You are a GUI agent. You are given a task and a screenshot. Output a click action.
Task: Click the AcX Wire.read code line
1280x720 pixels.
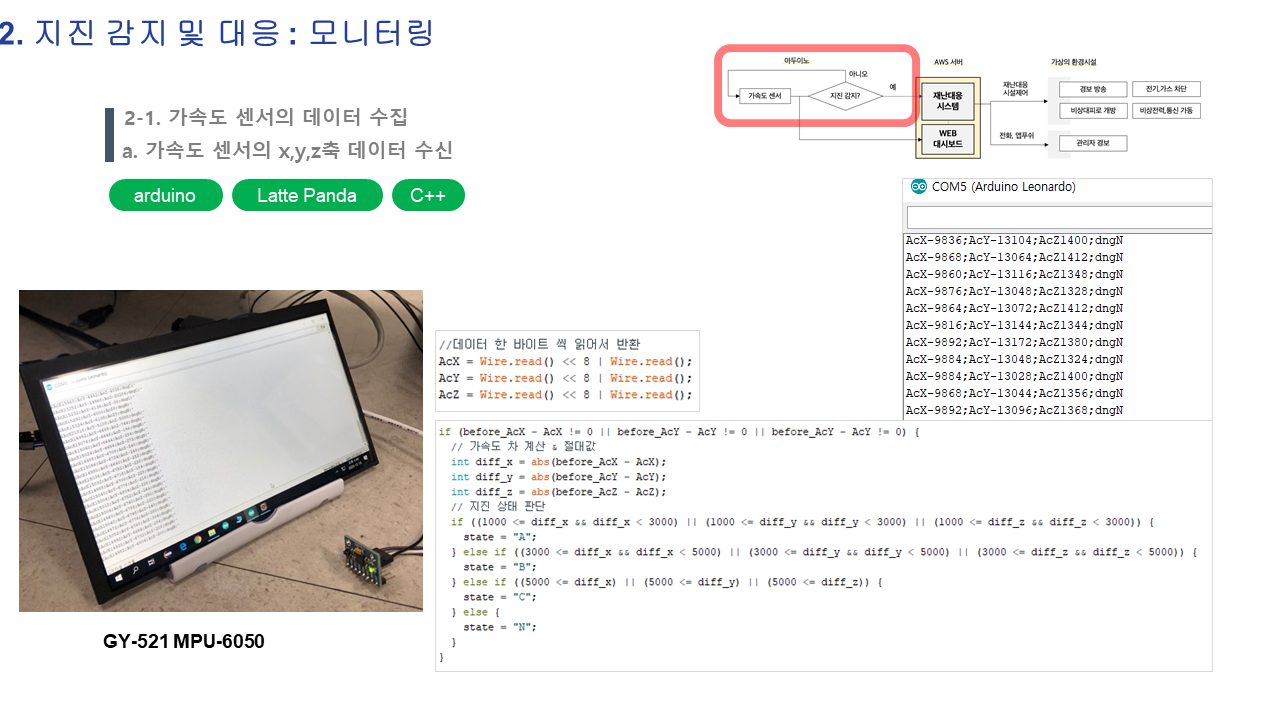[x=565, y=362]
